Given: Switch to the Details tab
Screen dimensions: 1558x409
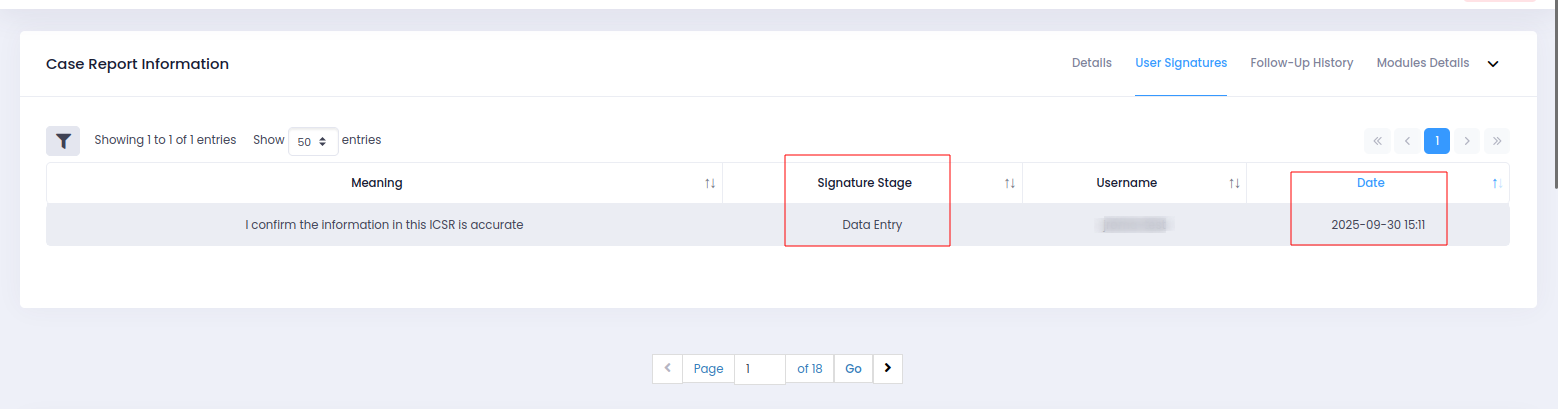Looking at the screenshot, I should (x=1091, y=63).
